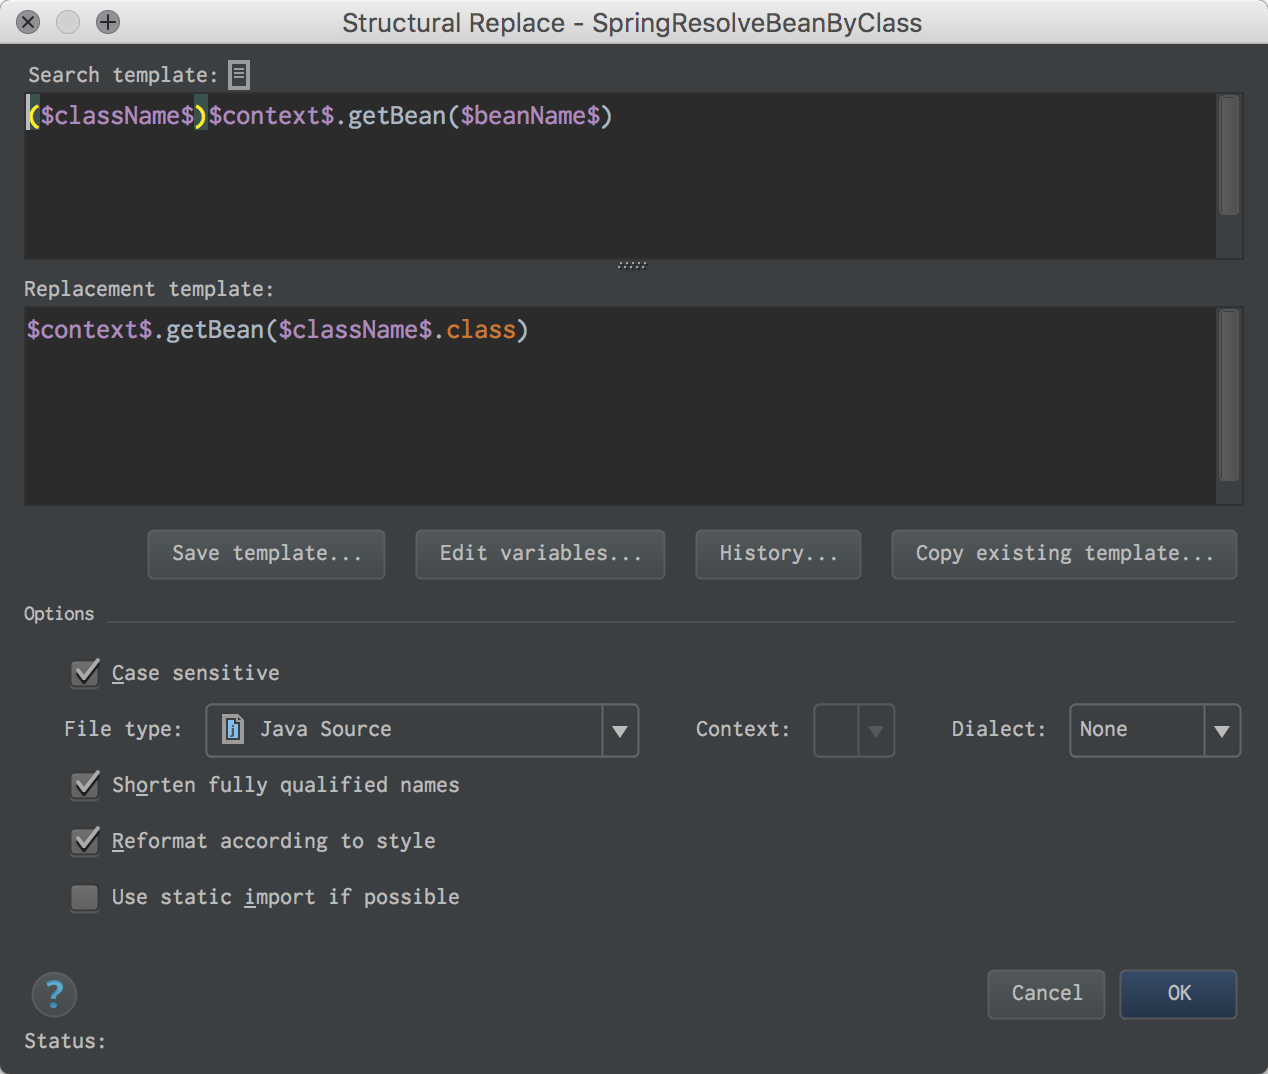This screenshot has height=1074, width=1268.
Task: Uncheck Reformat according to style
Action: [x=86, y=841]
